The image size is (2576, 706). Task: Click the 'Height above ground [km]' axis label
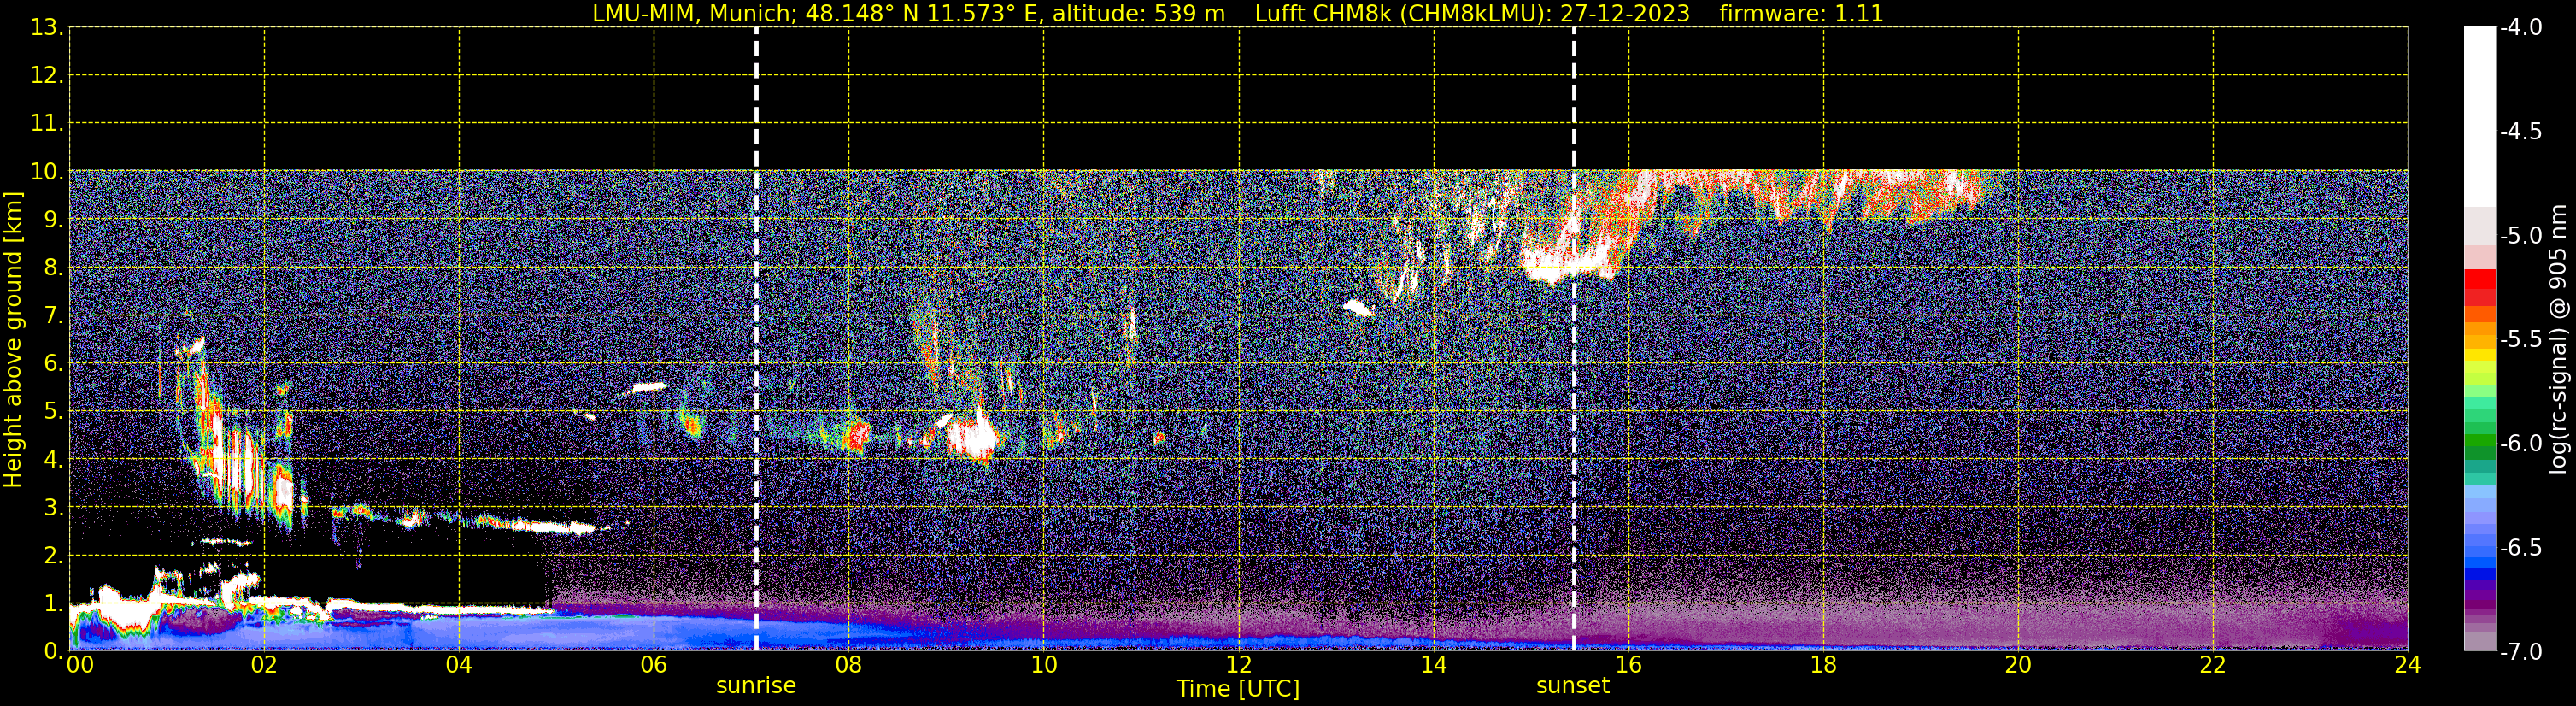click(13, 340)
